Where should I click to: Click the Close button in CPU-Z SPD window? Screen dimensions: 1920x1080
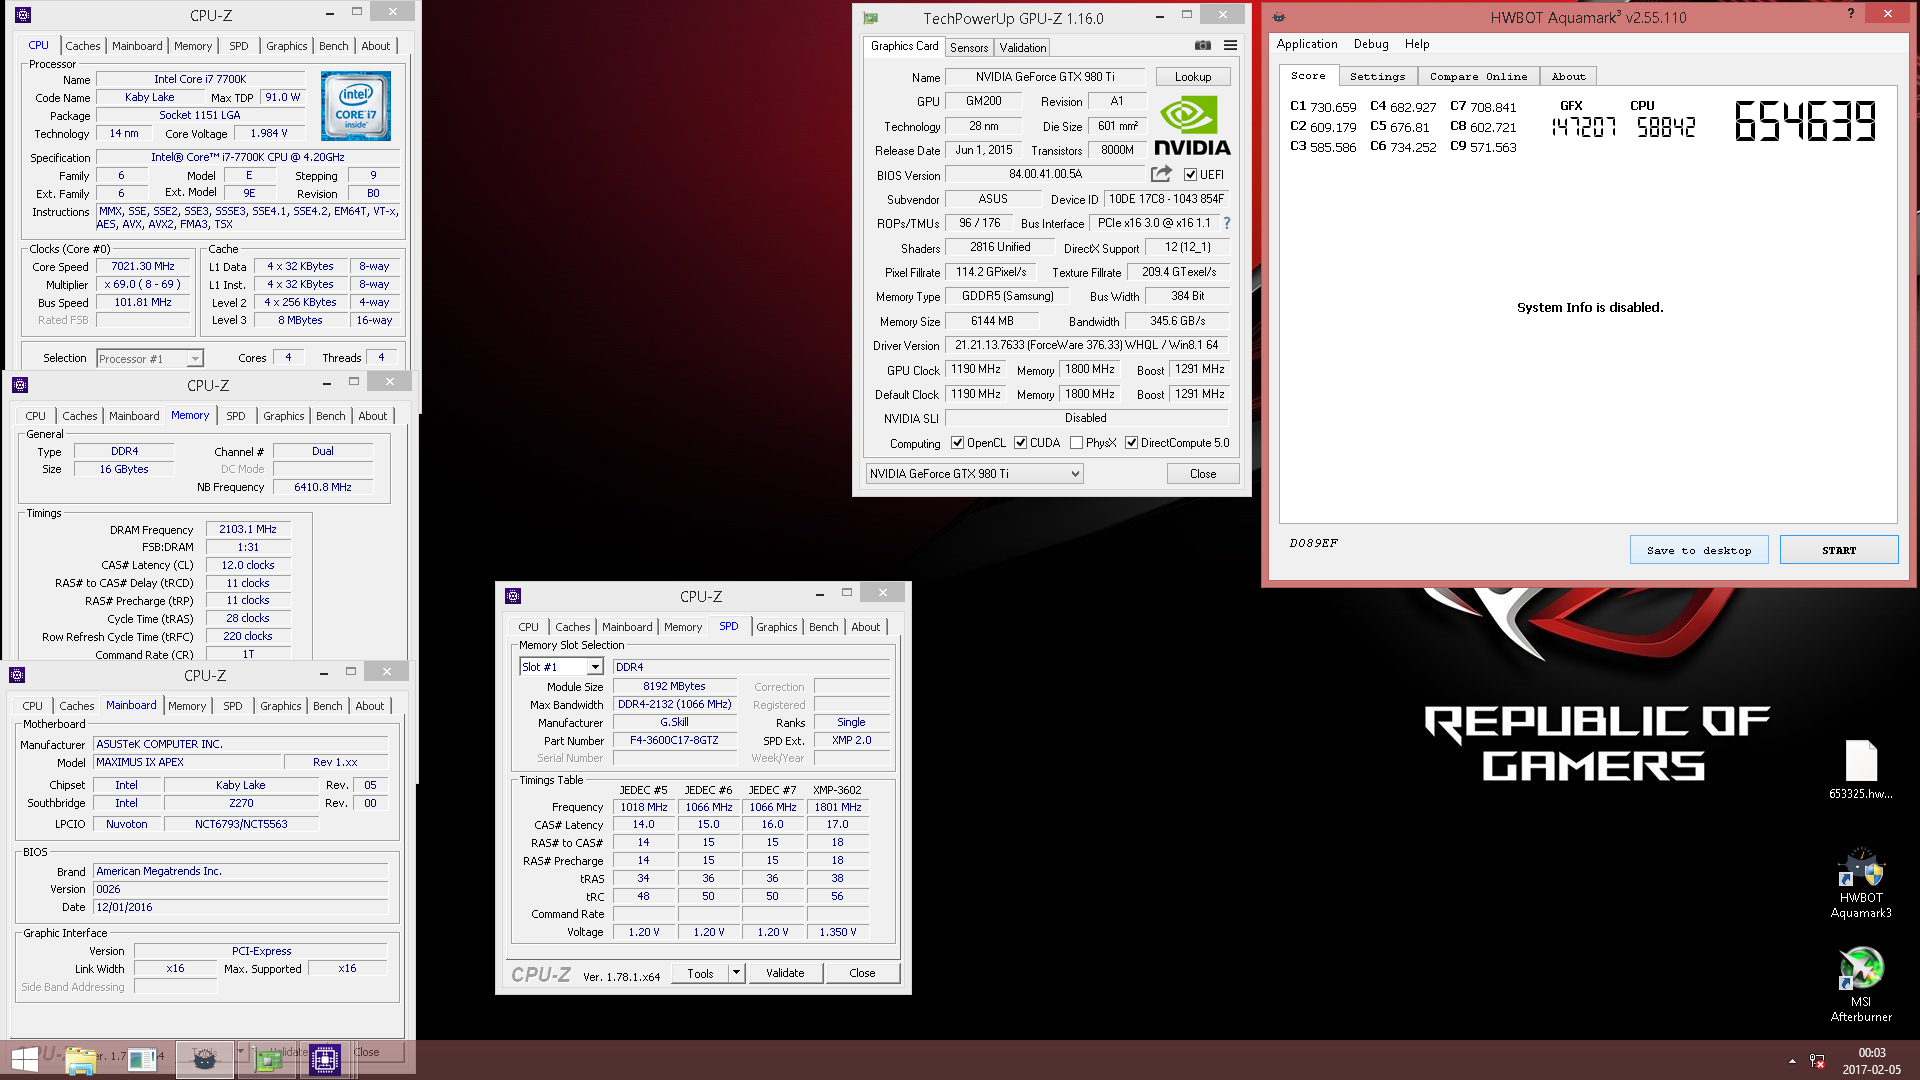coord(862,973)
